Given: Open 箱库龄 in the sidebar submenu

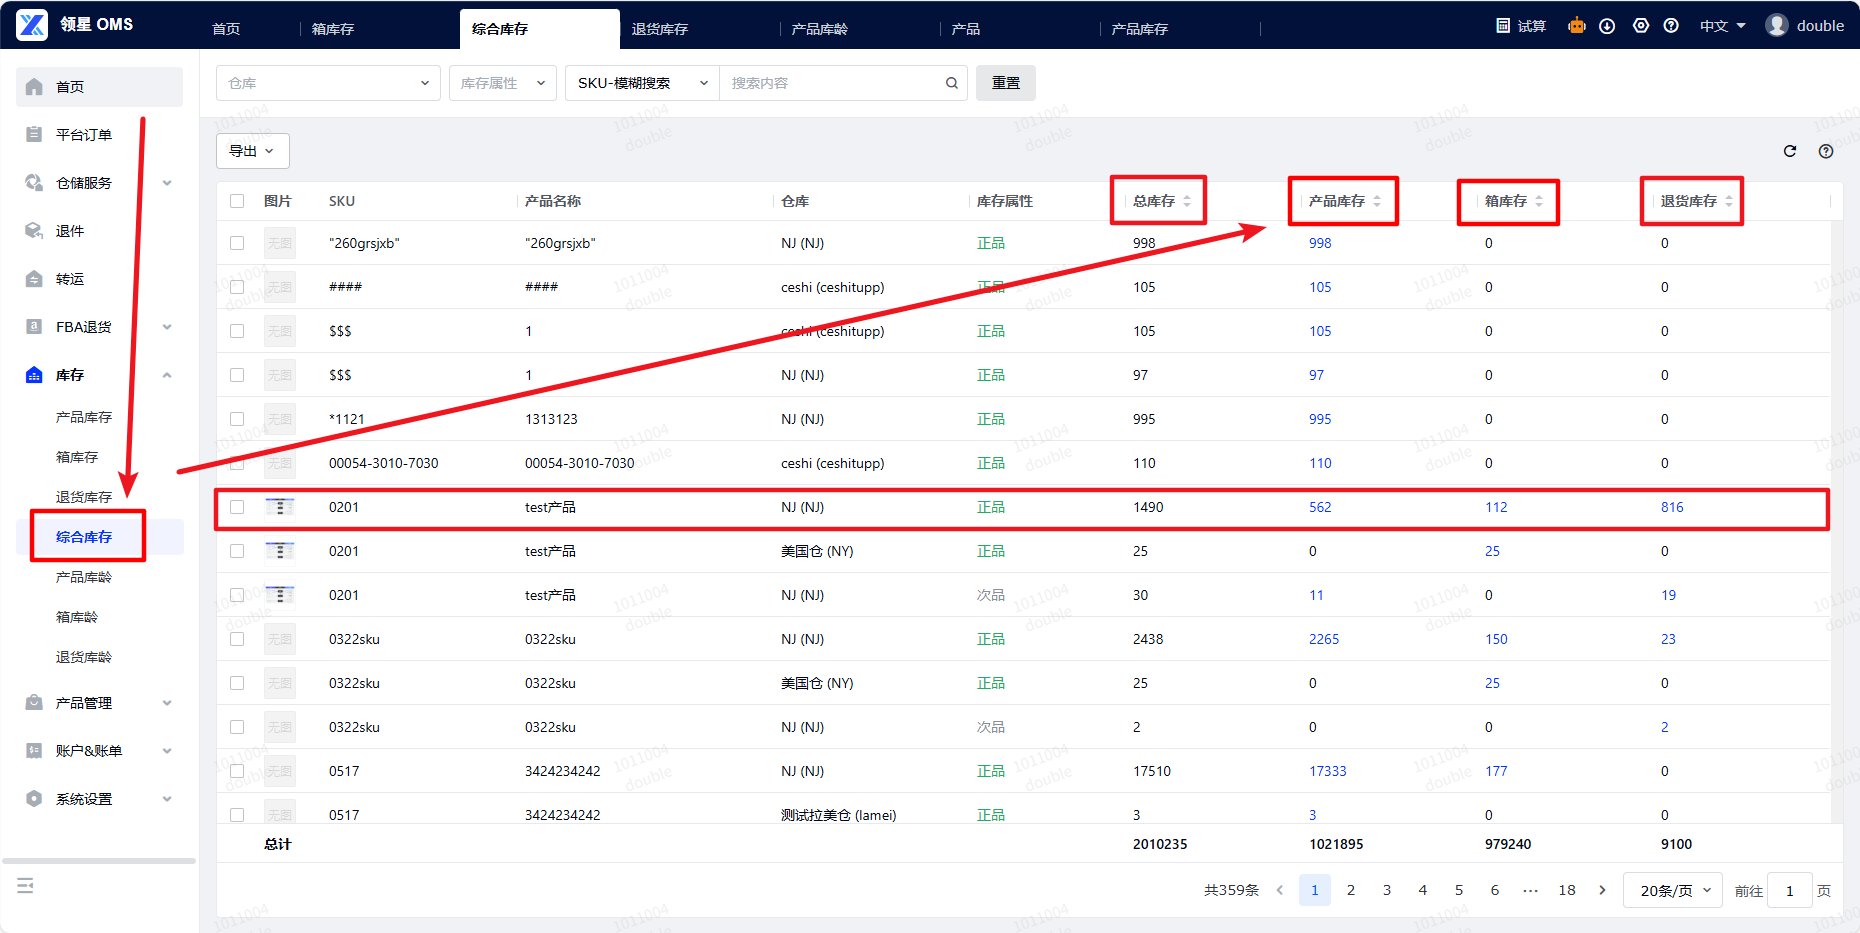Looking at the screenshot, I should (x=77, y=617).
